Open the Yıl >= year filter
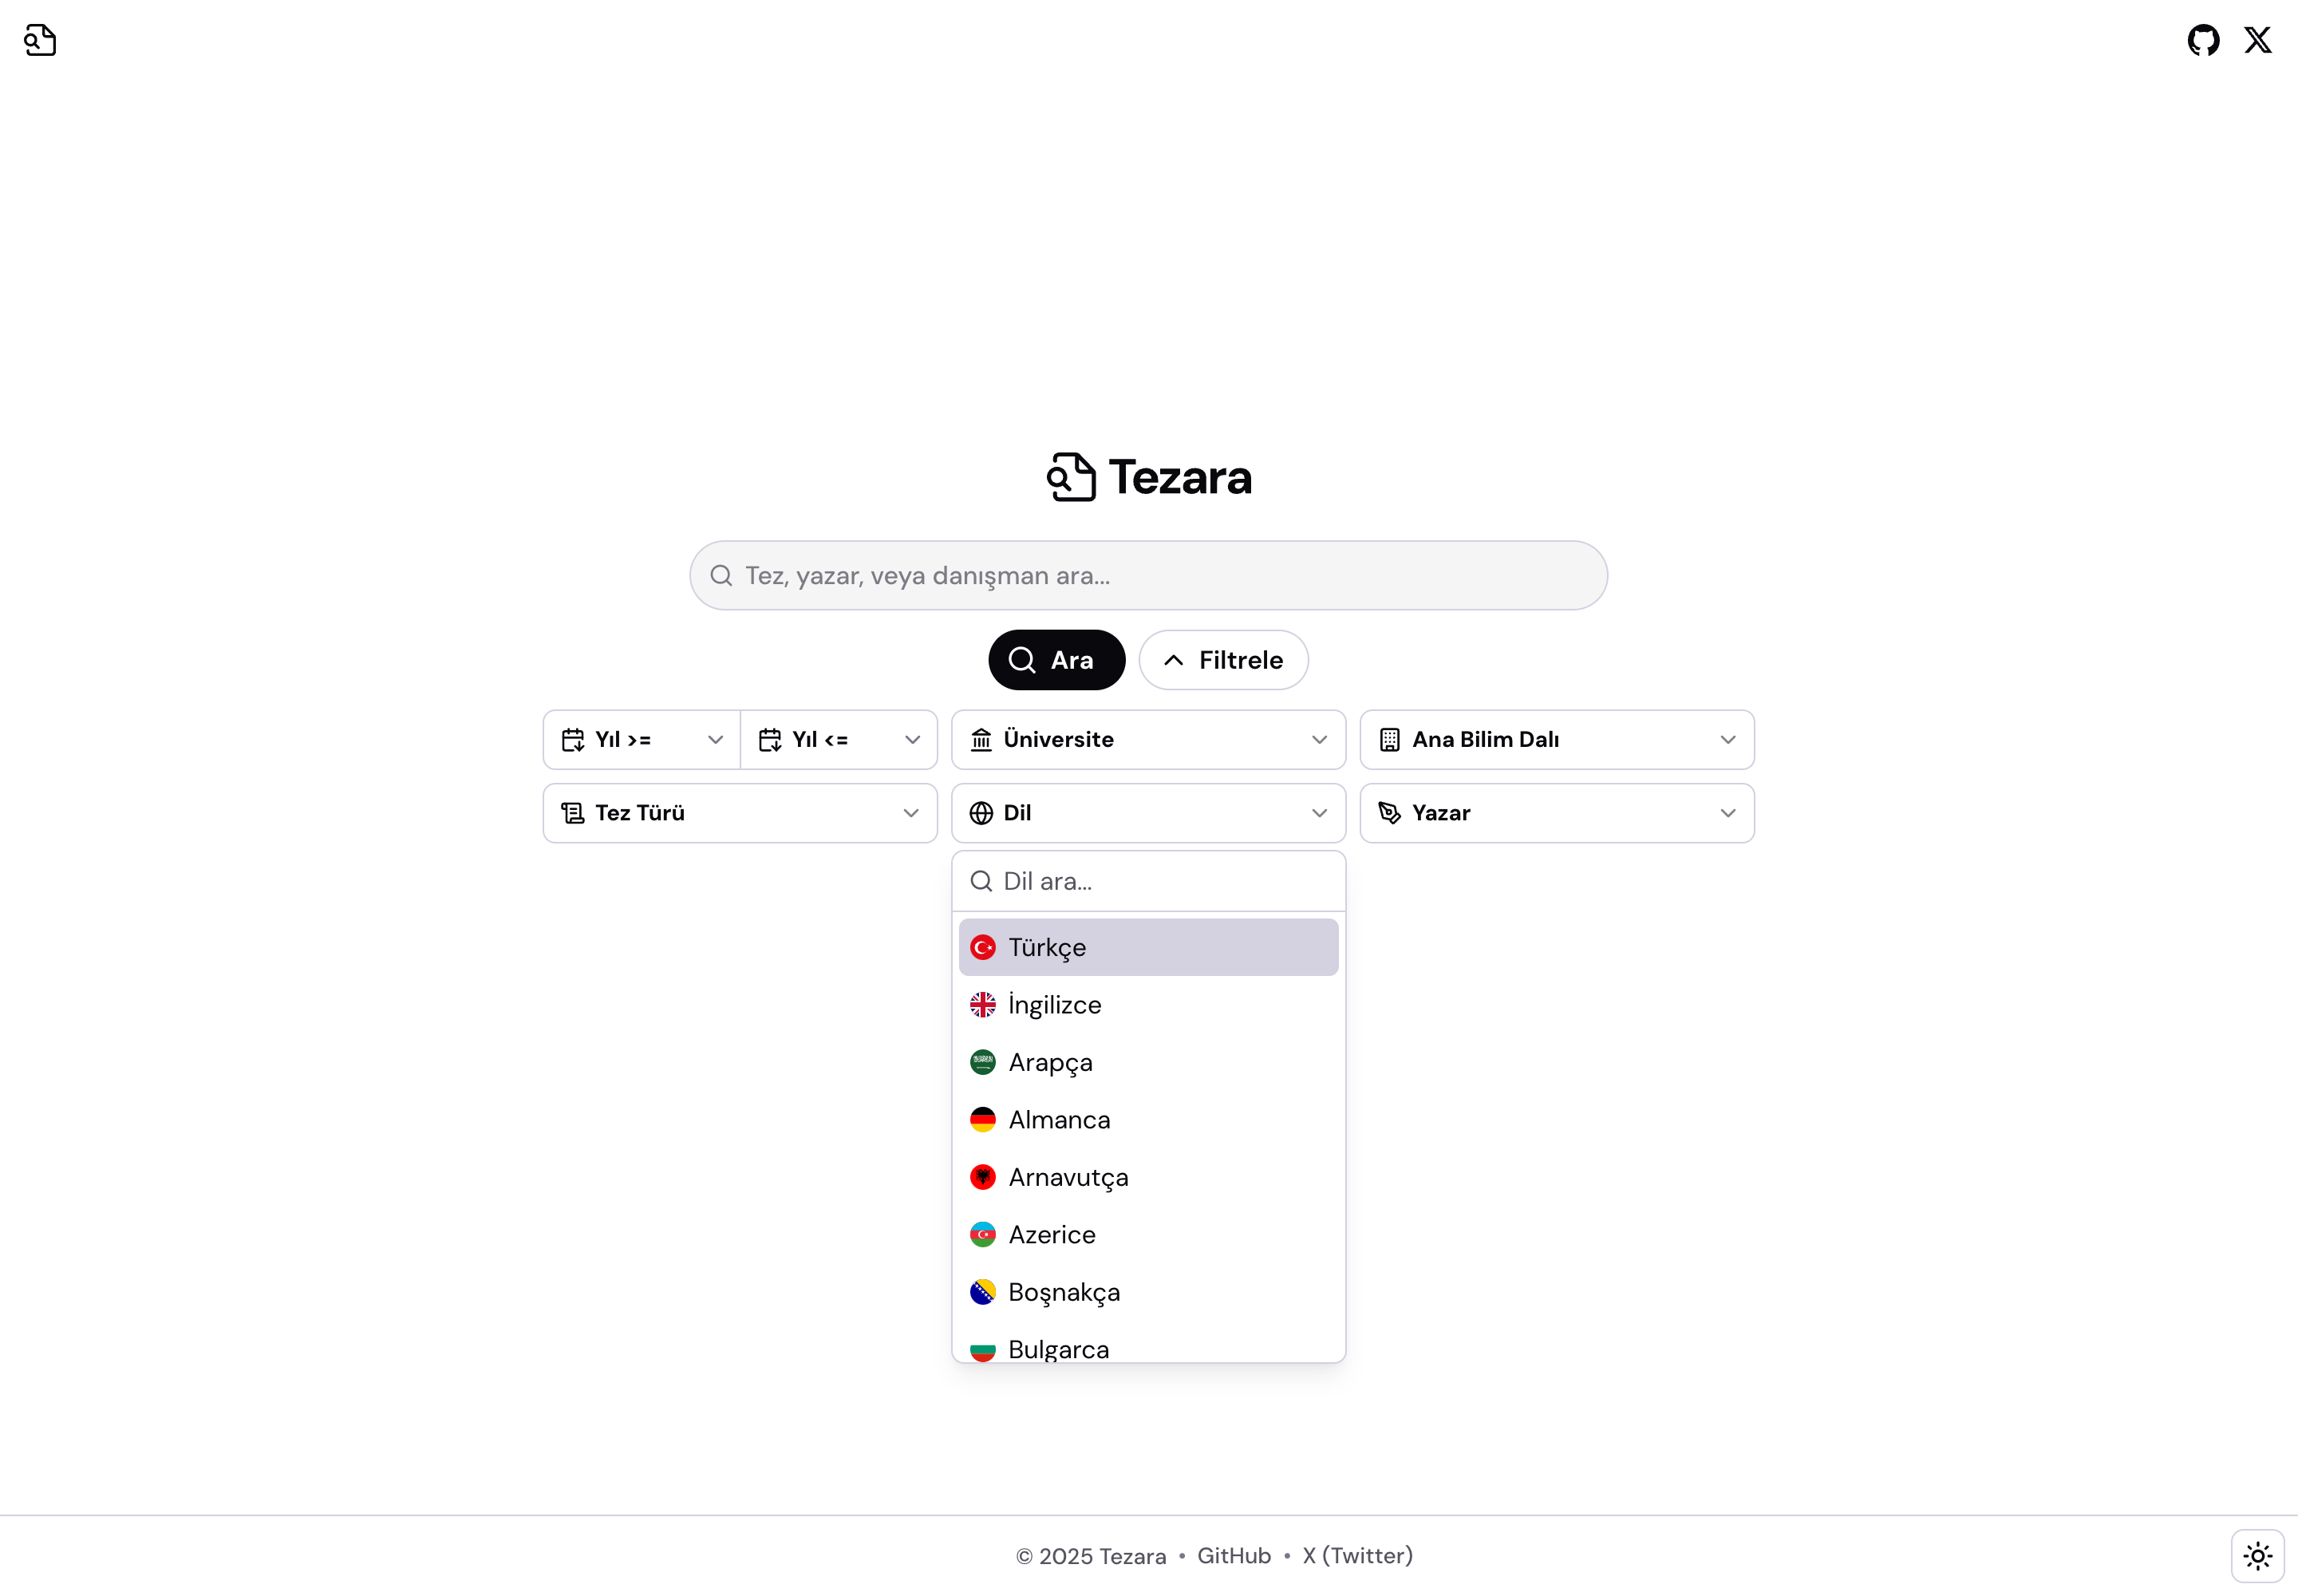Image resolution: width=2298 pixels, height=1596 pixels. 642,740
